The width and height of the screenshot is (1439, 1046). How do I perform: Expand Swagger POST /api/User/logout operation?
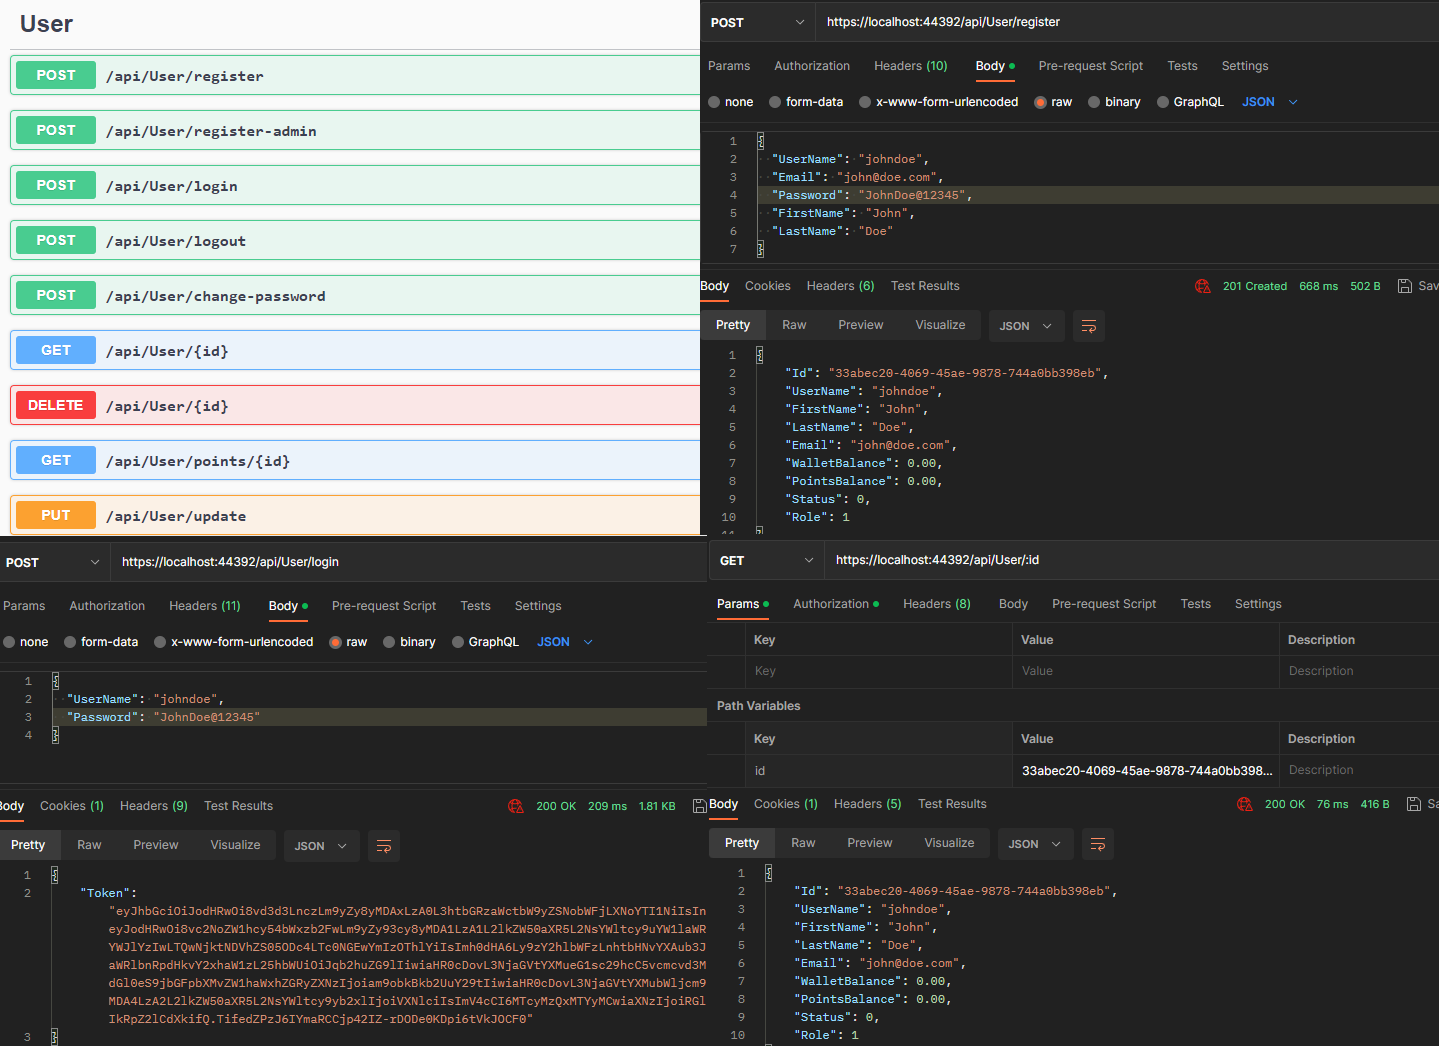355,240
